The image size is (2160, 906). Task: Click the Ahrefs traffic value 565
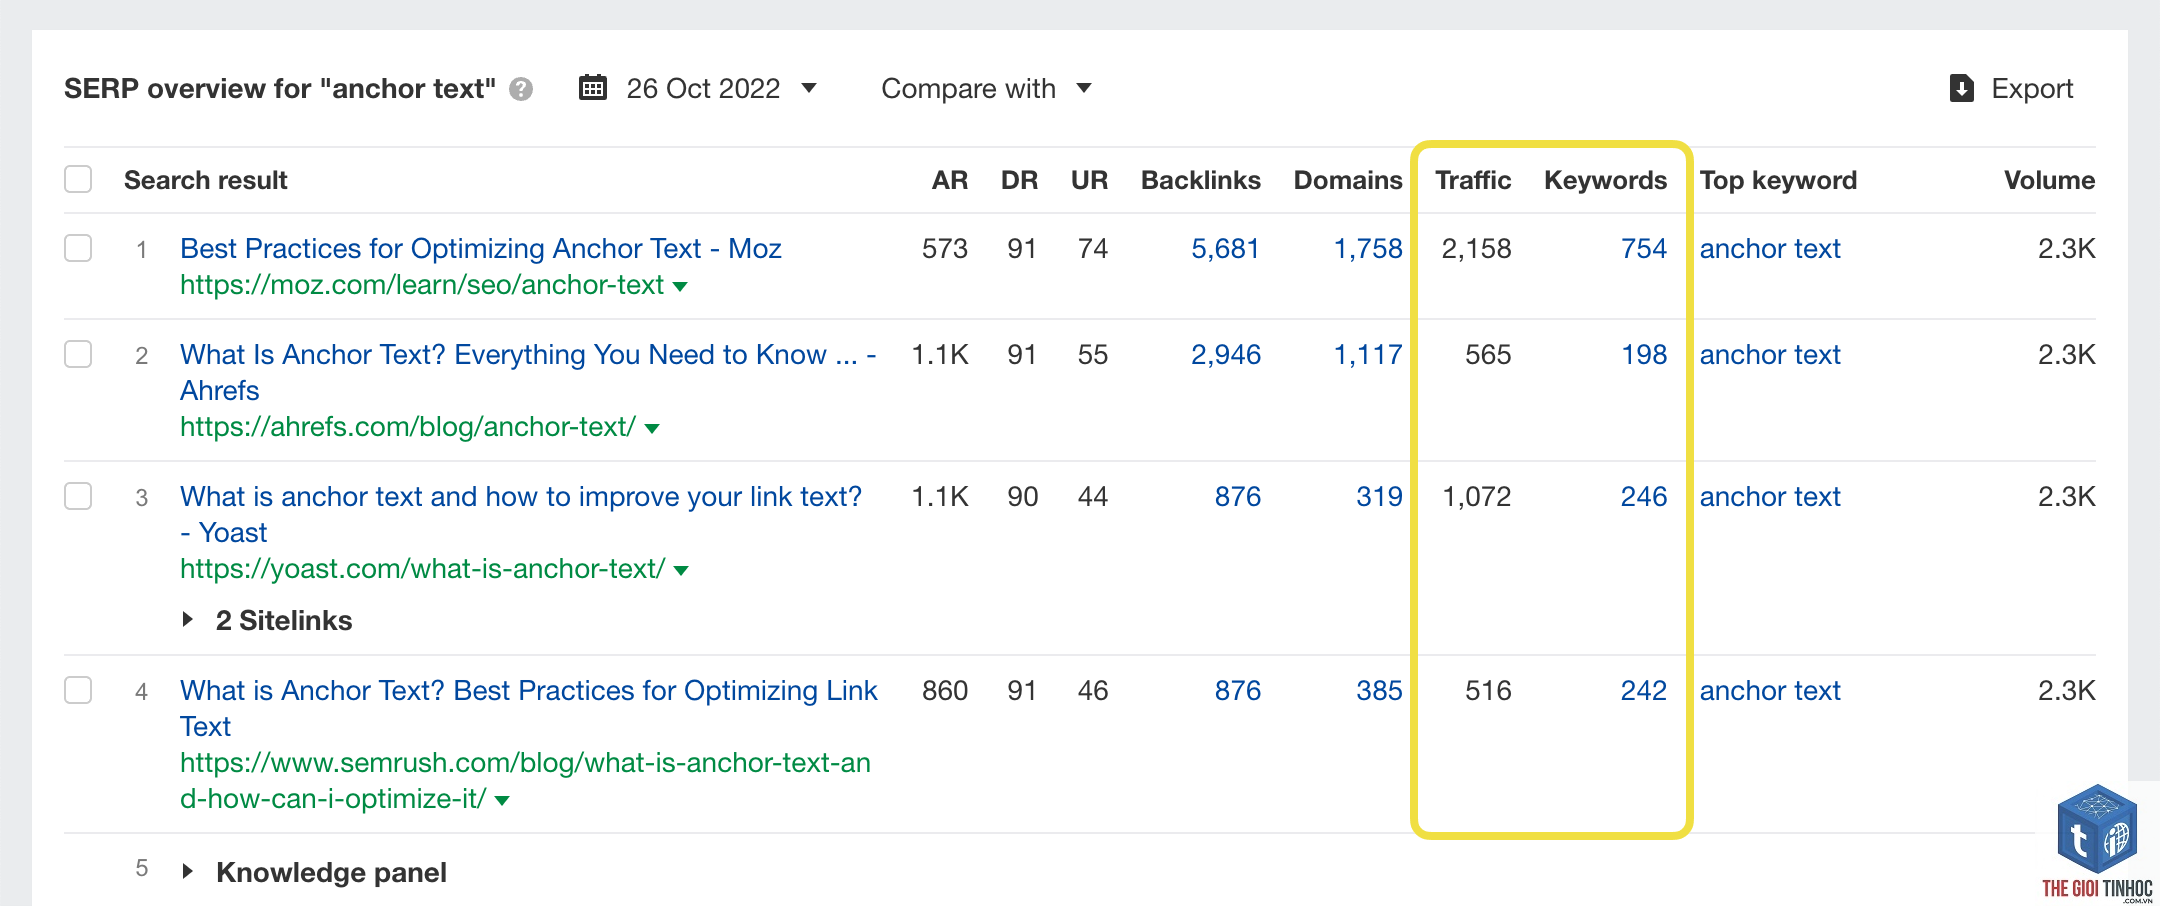[x=1488, y=354]
